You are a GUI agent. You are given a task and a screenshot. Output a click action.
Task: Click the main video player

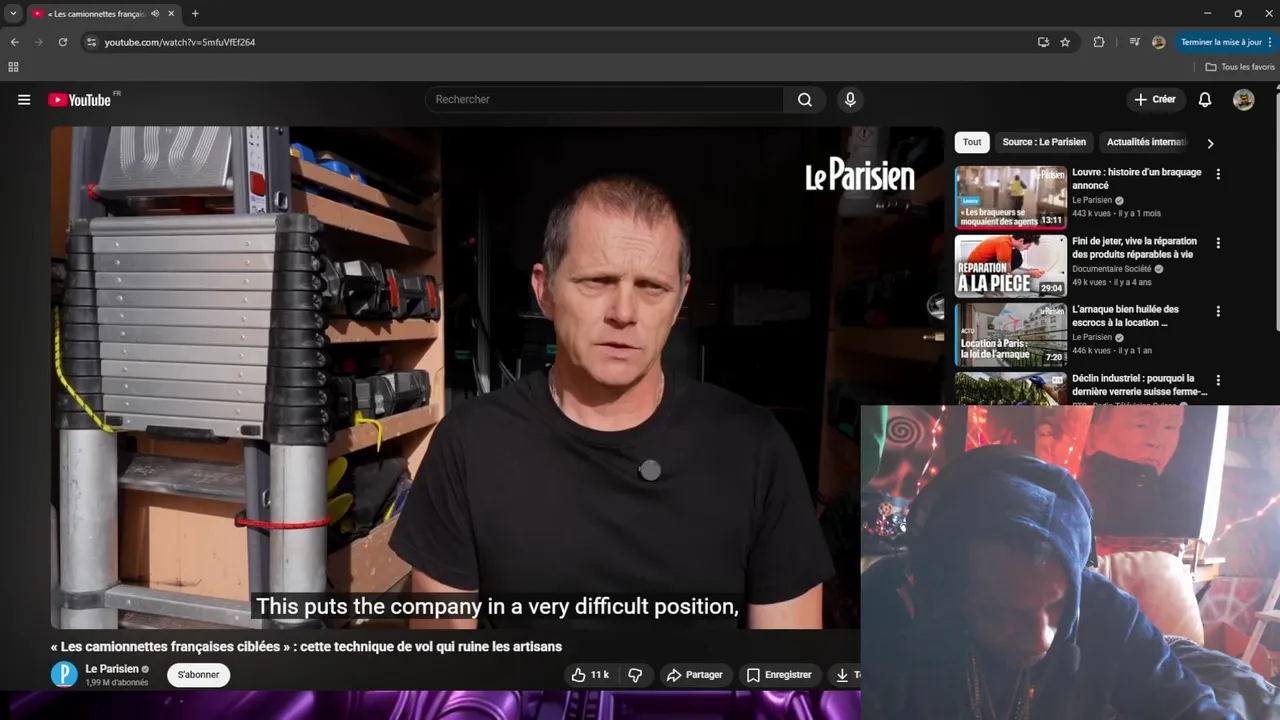(497, 378)
